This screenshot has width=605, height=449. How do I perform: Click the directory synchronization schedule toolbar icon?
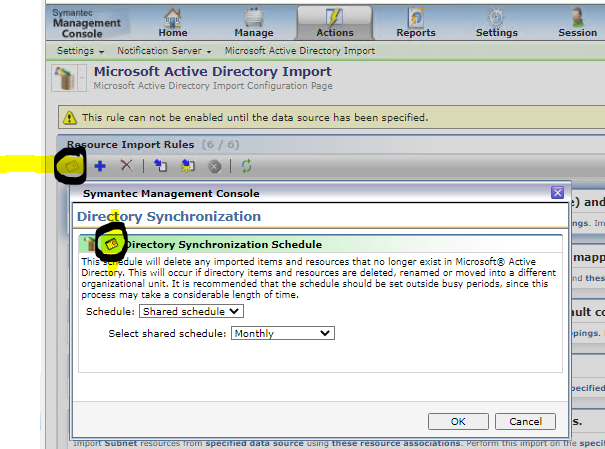[72, 166]
